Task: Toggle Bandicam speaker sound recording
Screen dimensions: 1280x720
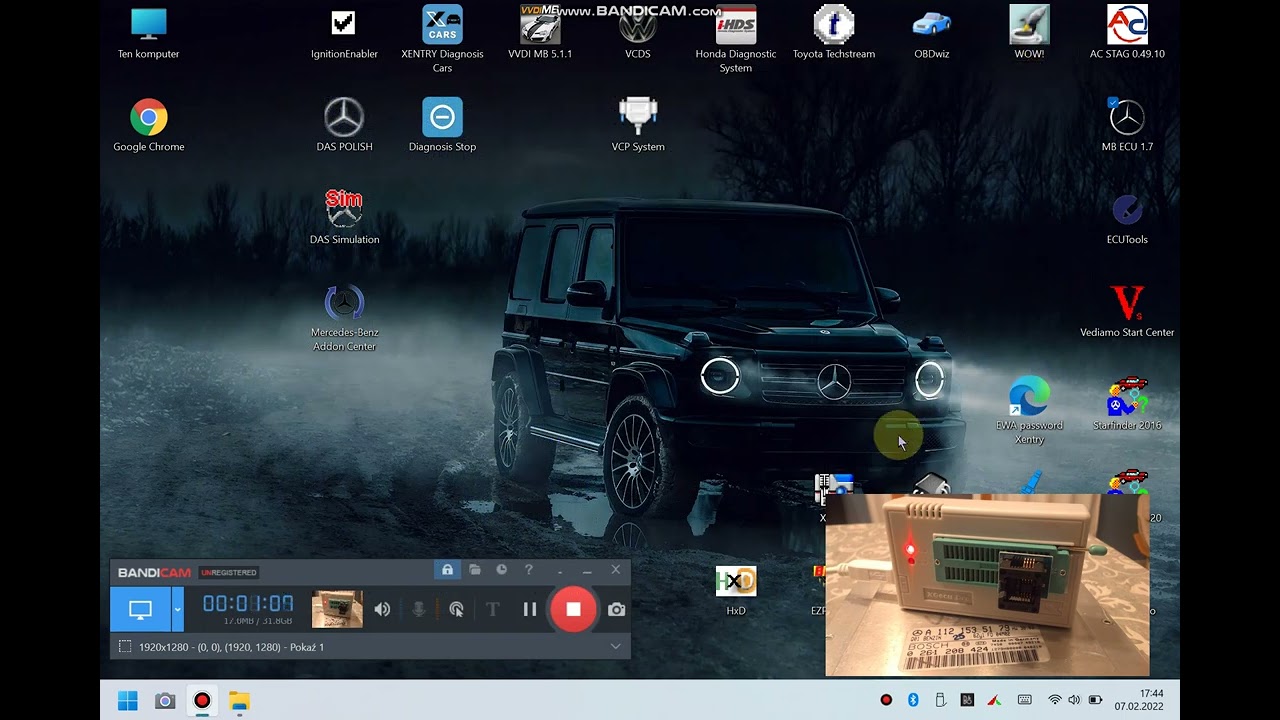Action: [382, 609]
